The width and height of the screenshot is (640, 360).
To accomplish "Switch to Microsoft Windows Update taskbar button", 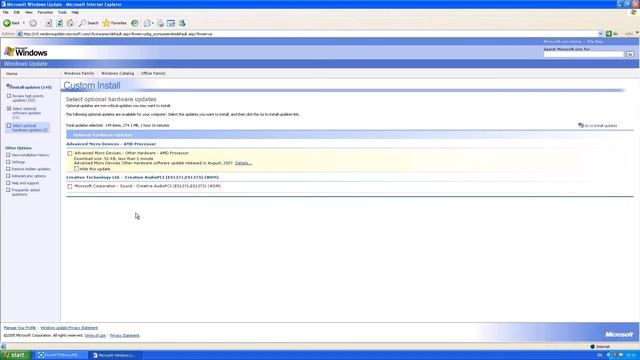I will pos(116,355).
